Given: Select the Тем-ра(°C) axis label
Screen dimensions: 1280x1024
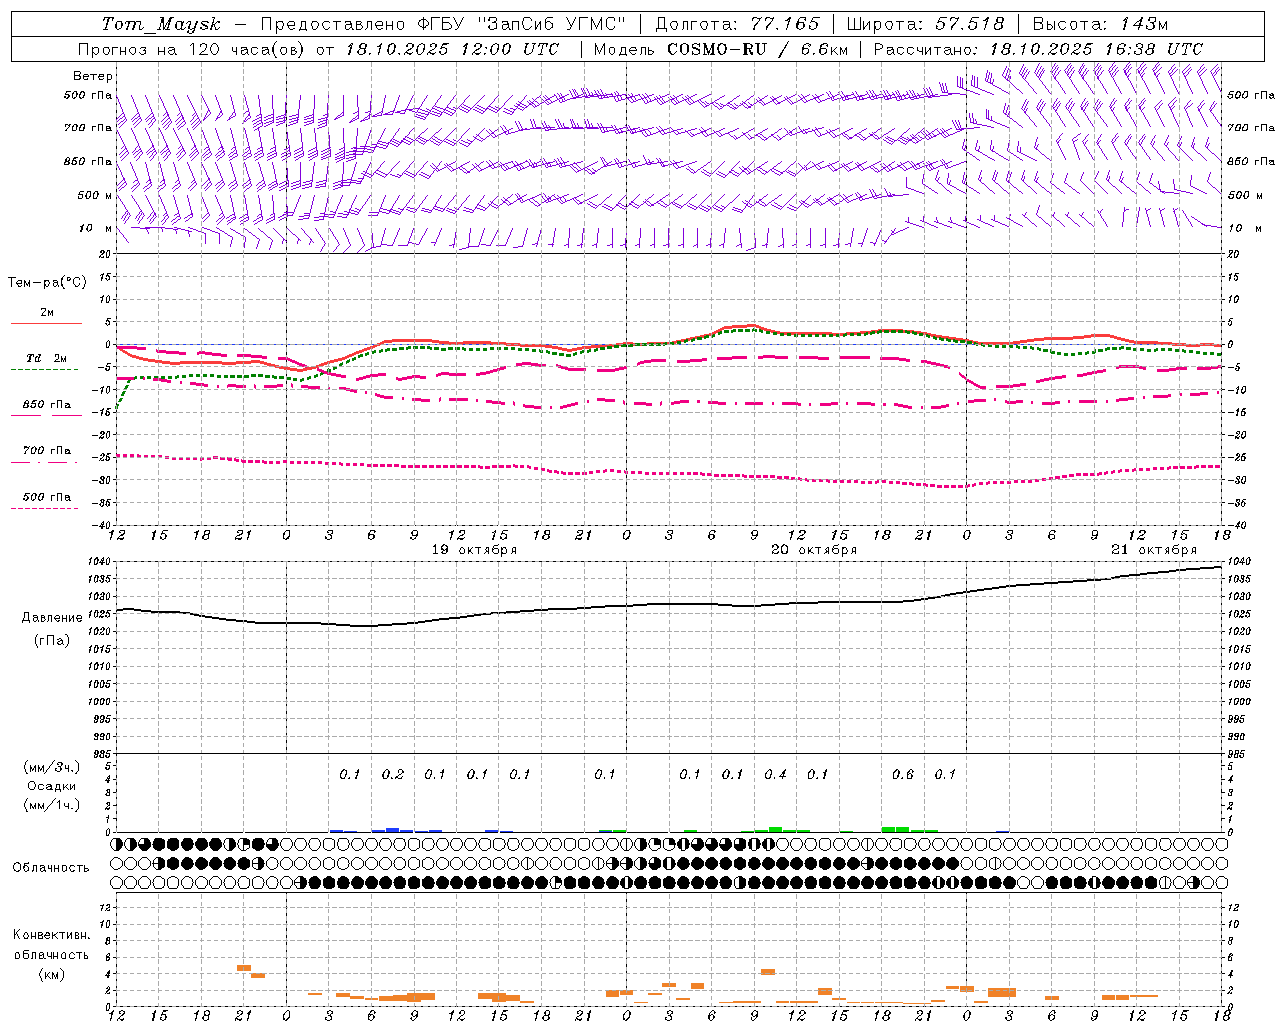Looking at the screenshot, I should pos(47,283).
